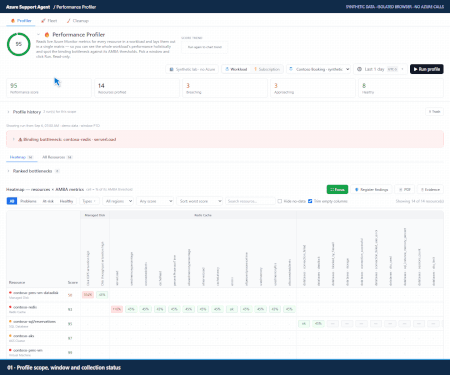The height and width of the screenshot is (375, 450).
Task: Open the Contoso Booking - synthetic dropdown
Action: coord(319,69)
